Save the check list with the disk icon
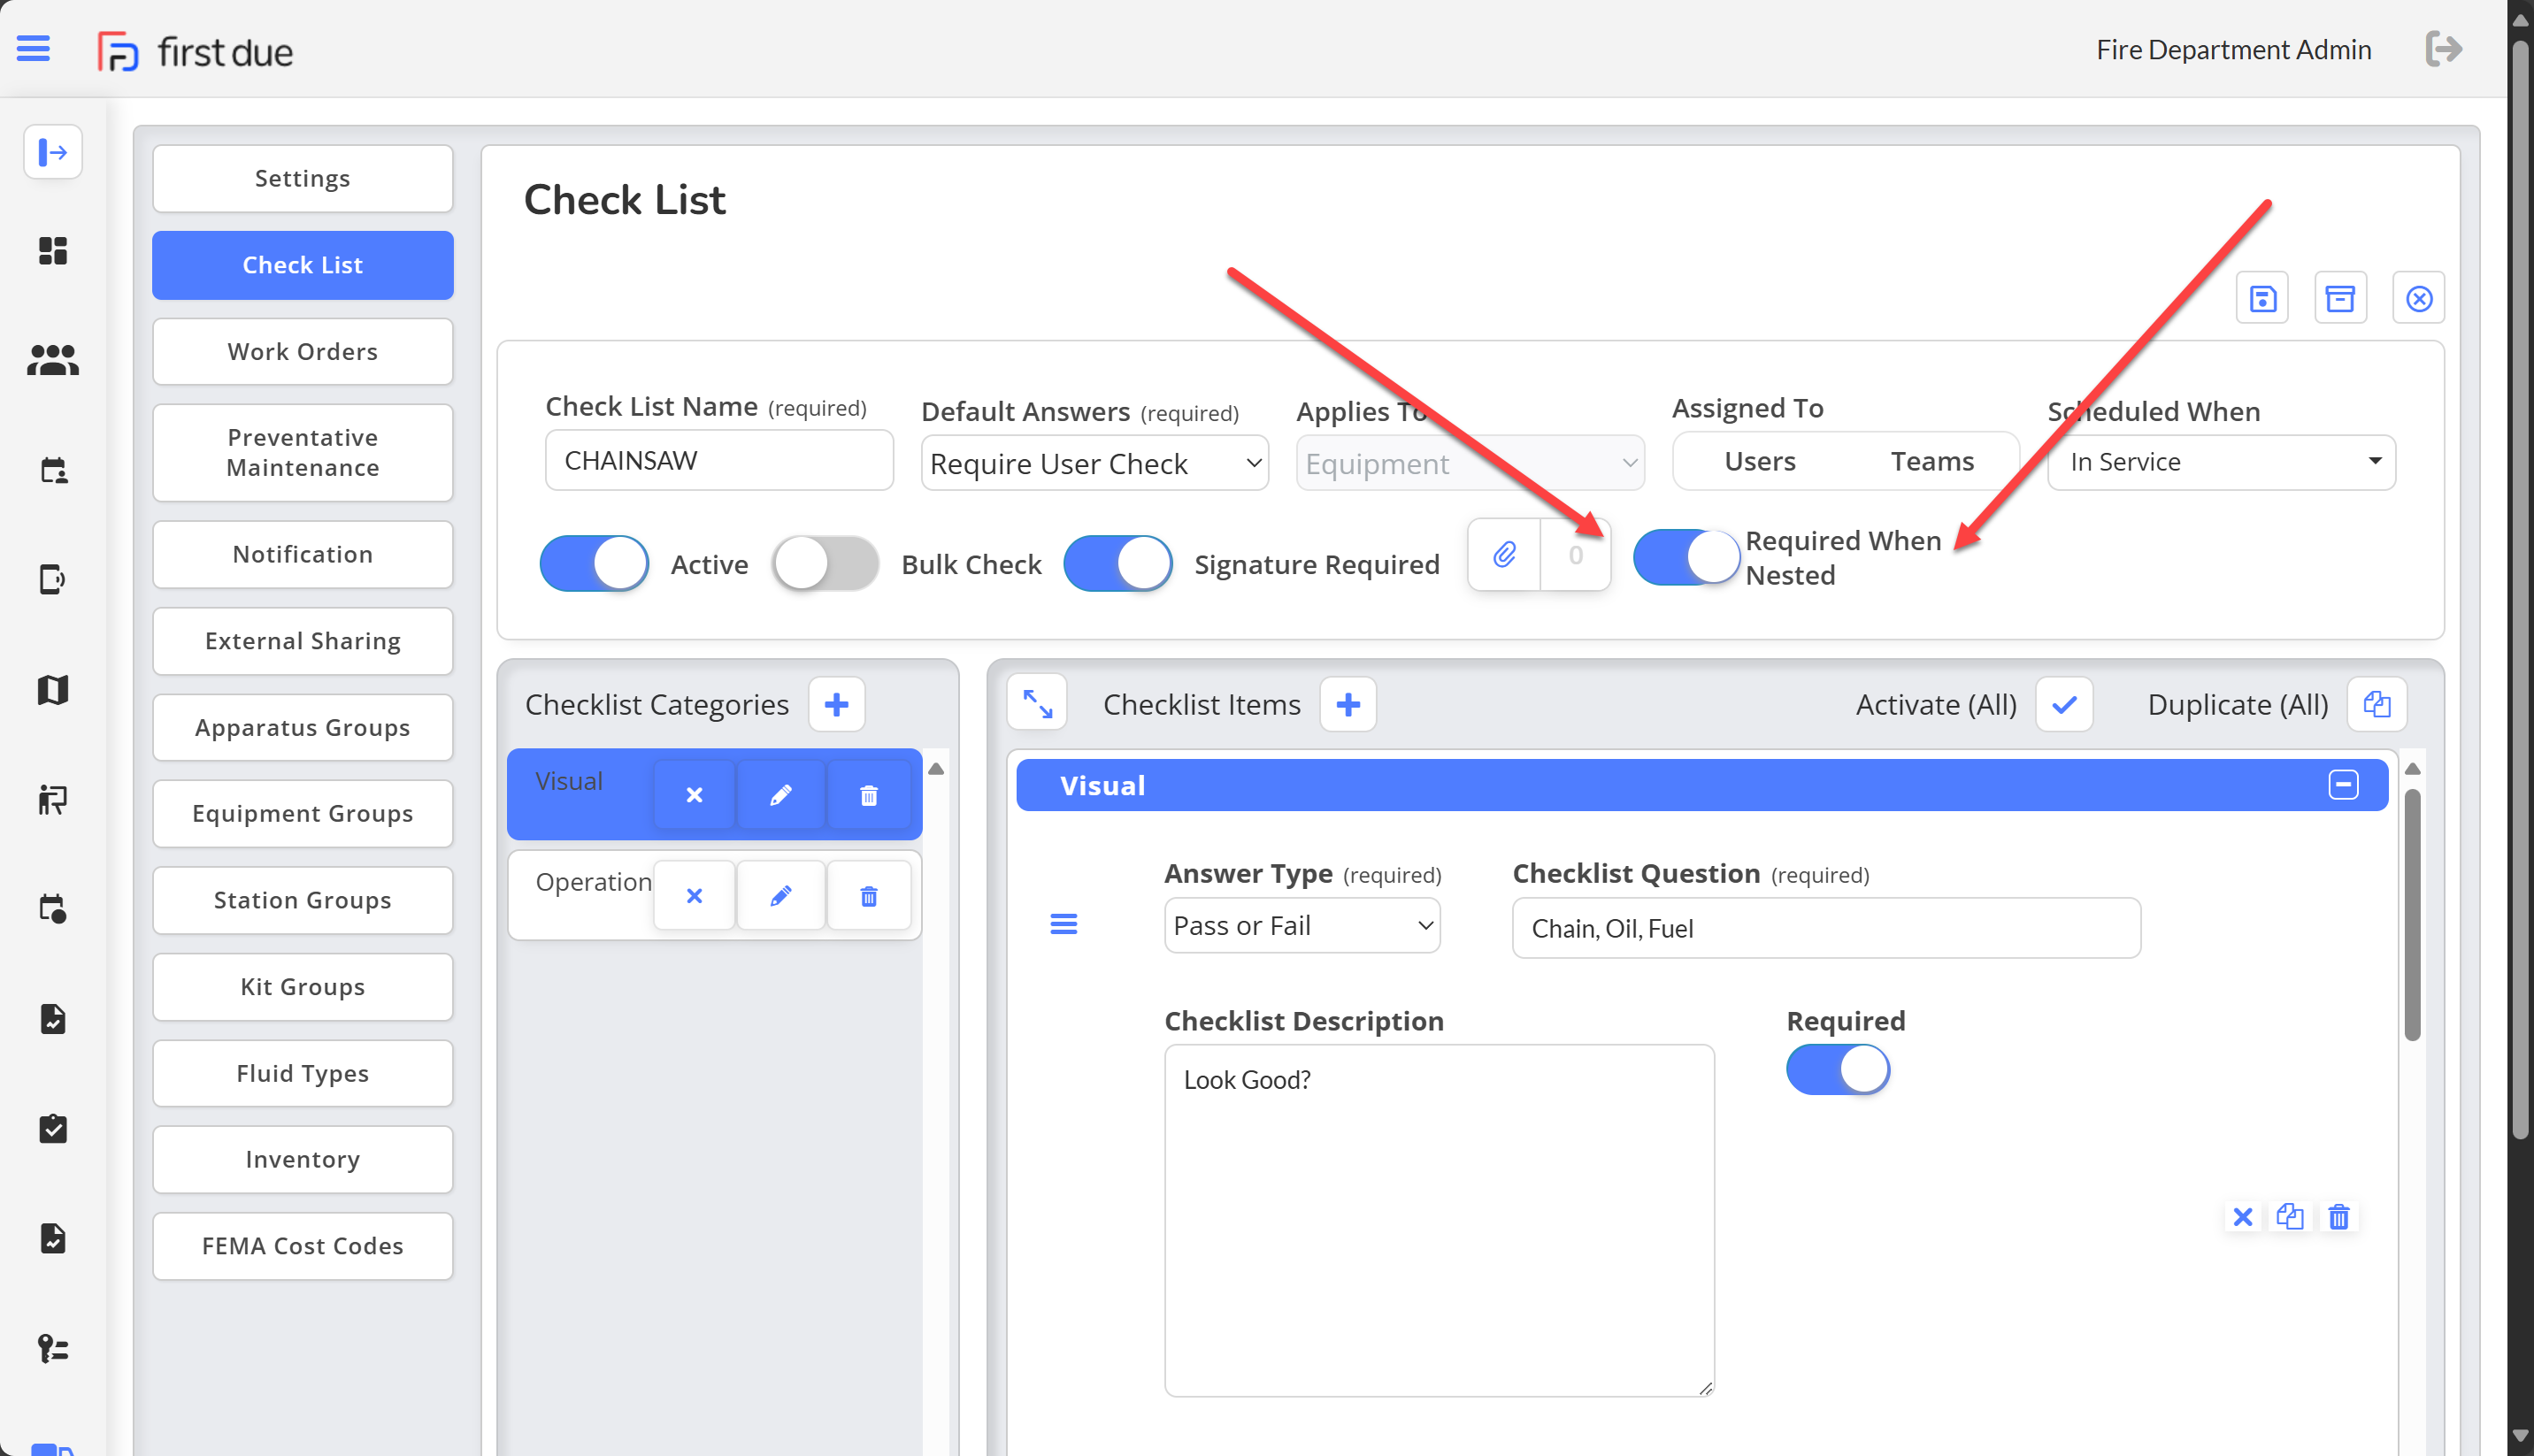Image resolution: width=2534 pixels, height=1456 pixels. coord(2262,298)
